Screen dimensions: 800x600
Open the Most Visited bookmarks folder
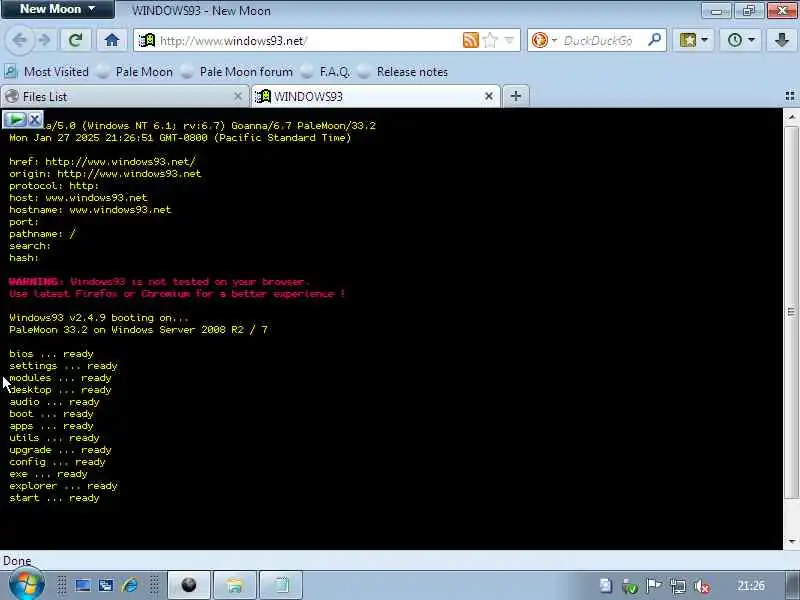pyautogui.click(x=47, y=72)
